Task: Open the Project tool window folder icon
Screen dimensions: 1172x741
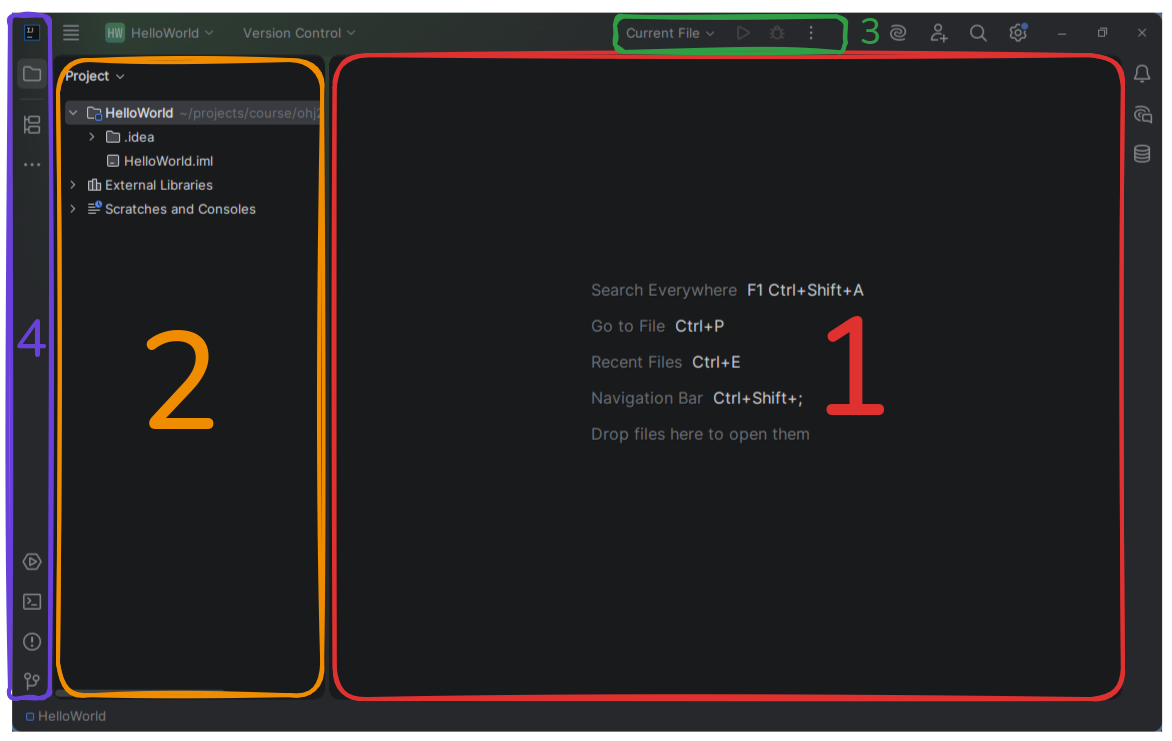Action: point(32,74)
